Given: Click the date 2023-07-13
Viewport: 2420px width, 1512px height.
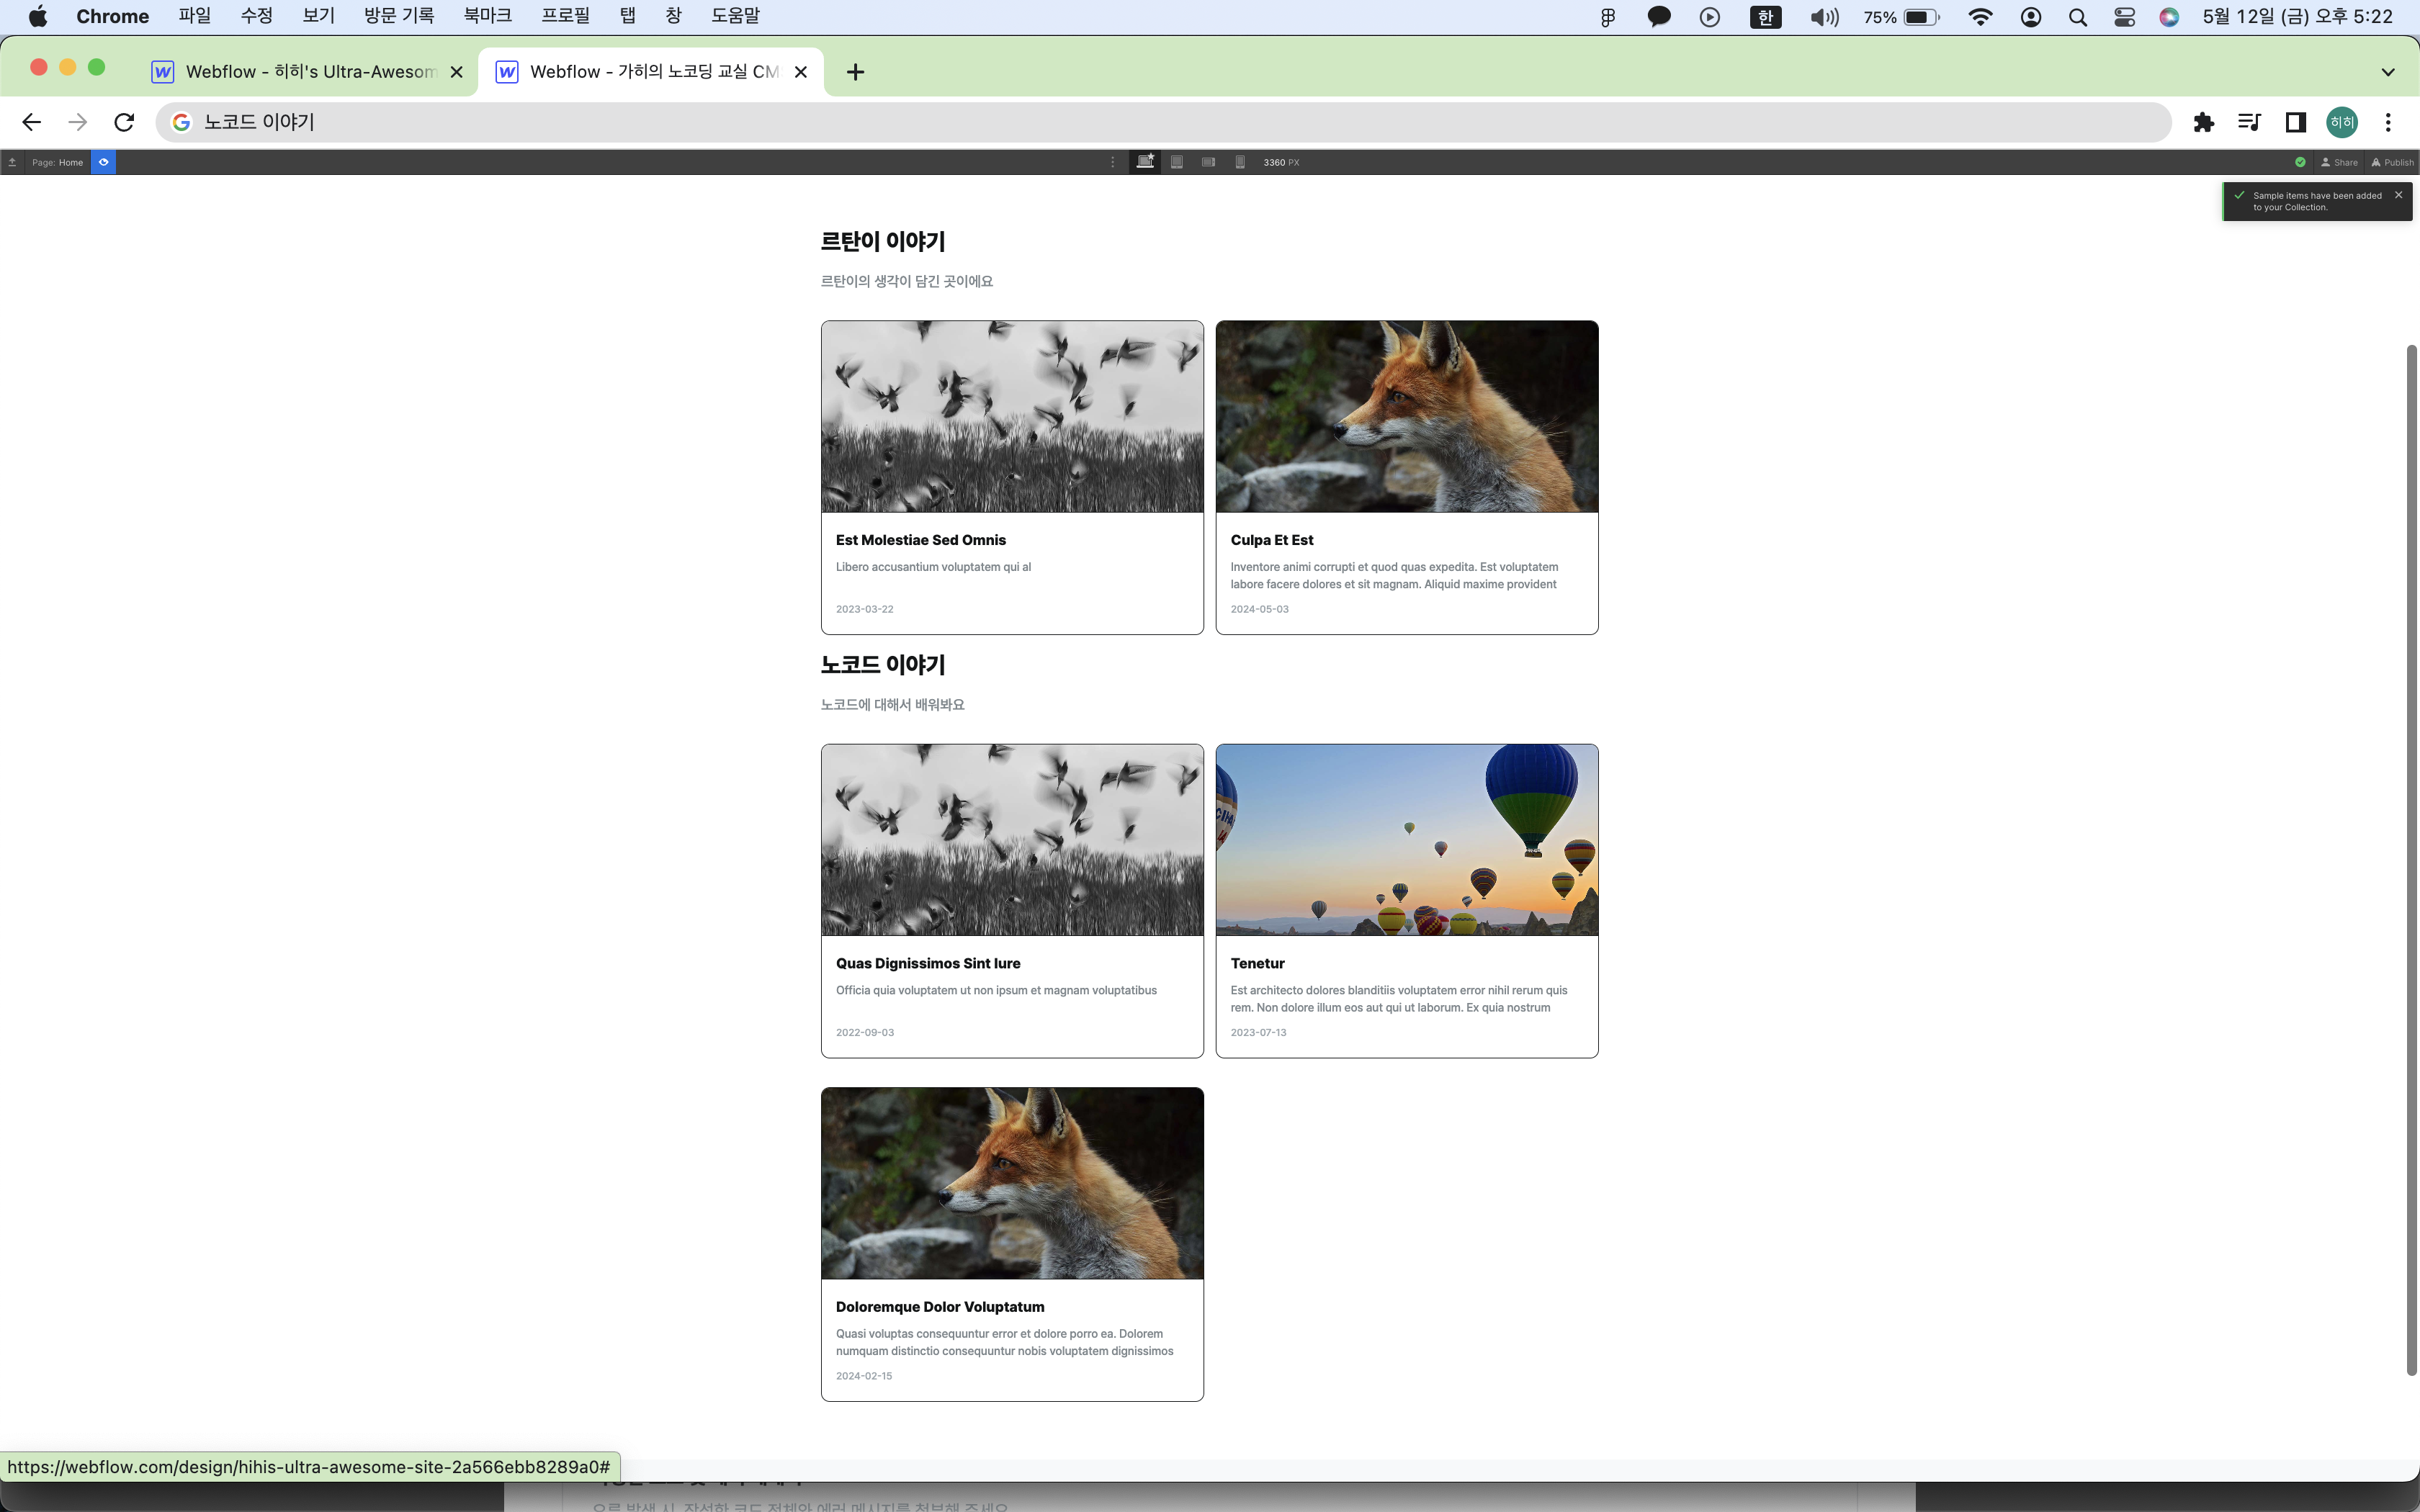Looking at the screenshot, I should [1258, 1032].
